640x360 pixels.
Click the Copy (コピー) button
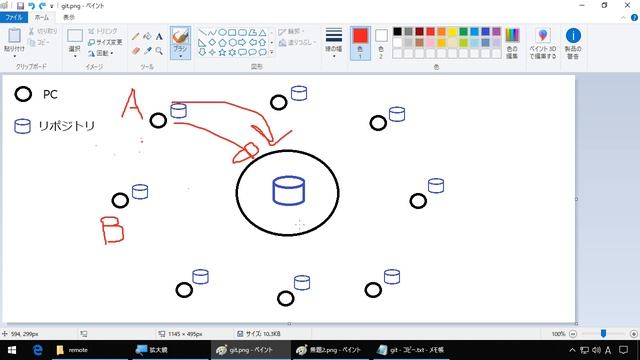pyautogui.click(x=39, y=42)
